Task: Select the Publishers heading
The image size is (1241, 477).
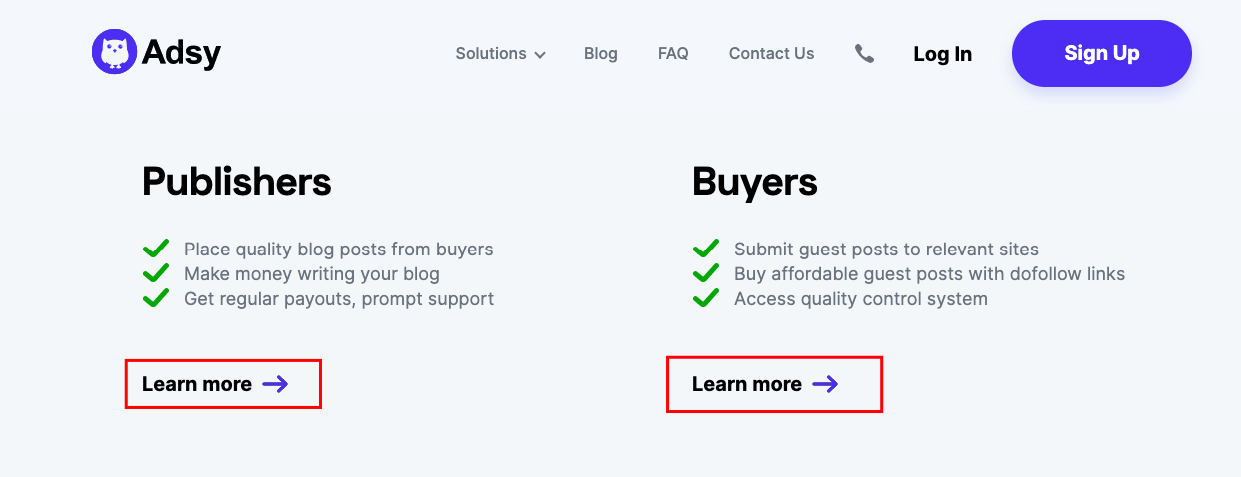Action: coord(237,182)
